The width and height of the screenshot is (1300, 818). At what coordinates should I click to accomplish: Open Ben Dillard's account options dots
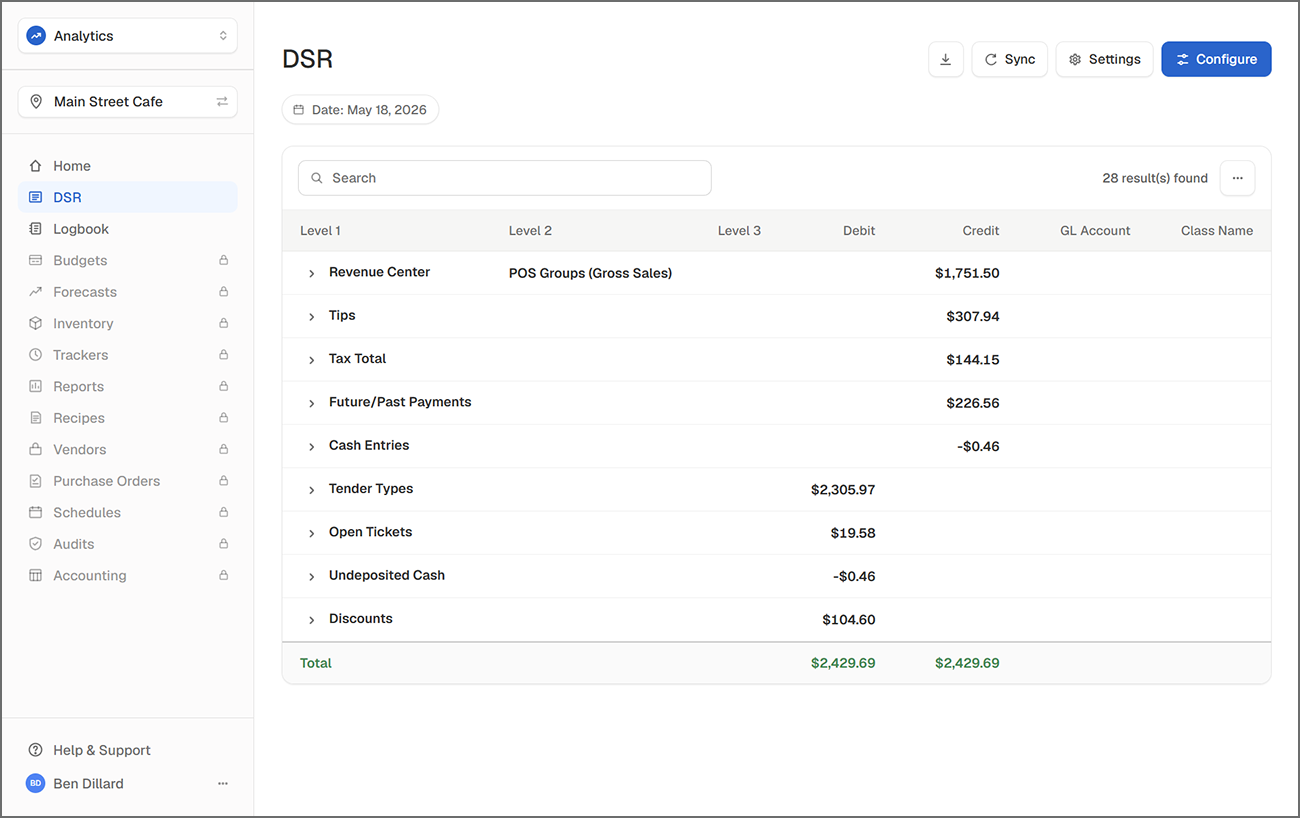point(223,784)
